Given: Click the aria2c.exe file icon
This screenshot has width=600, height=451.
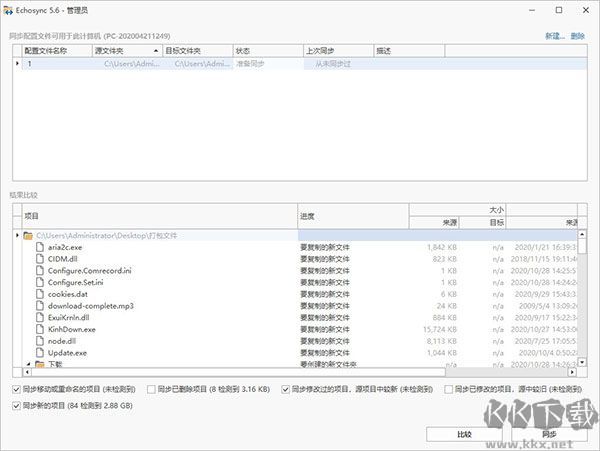Looking at the screenshot, I should tap(40, 247).
